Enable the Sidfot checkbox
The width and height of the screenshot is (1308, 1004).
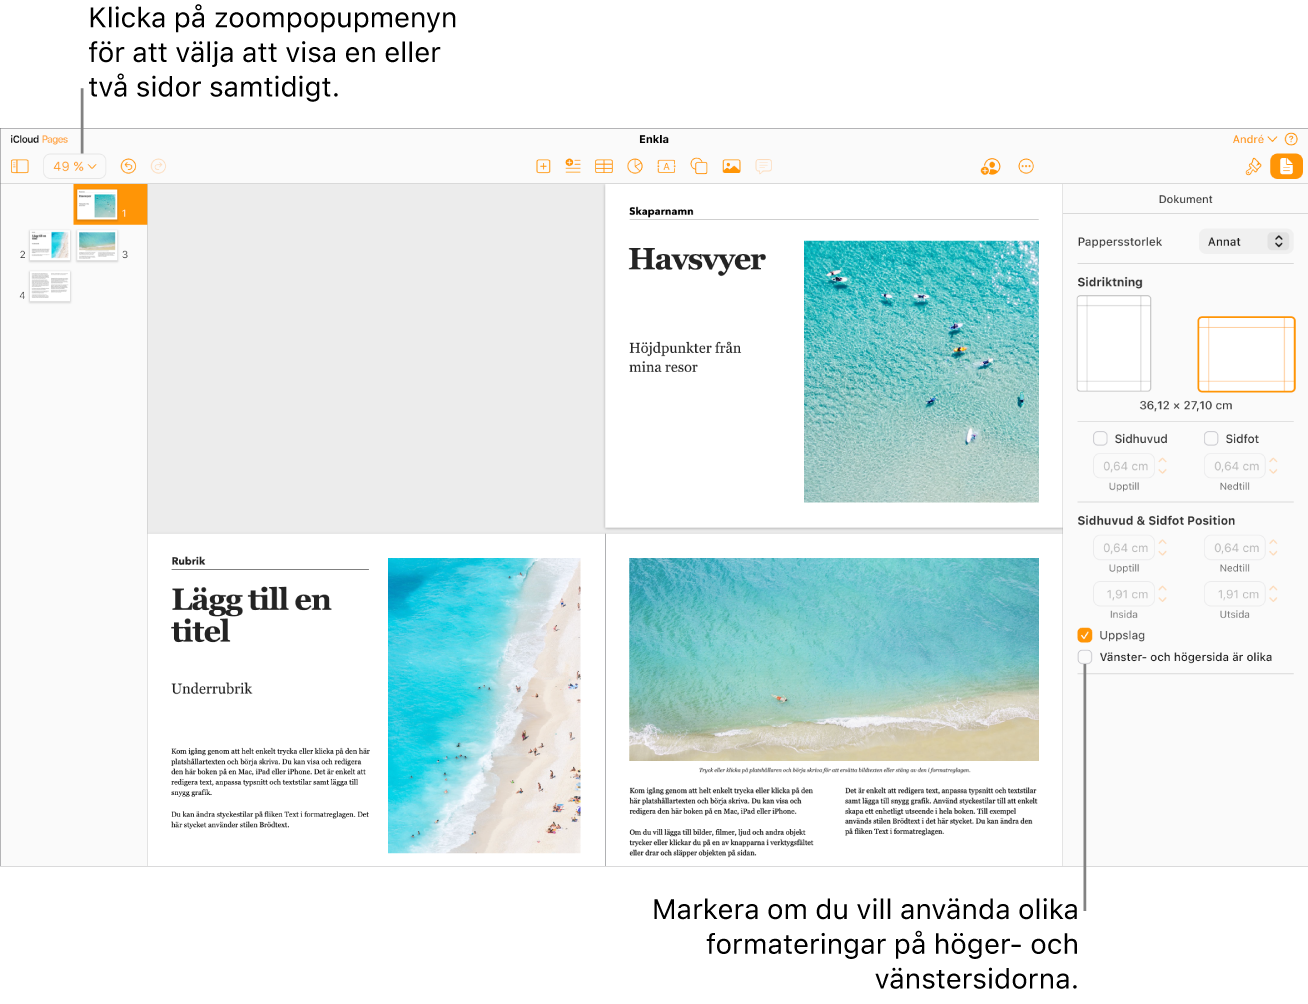tap(1211, 438)
